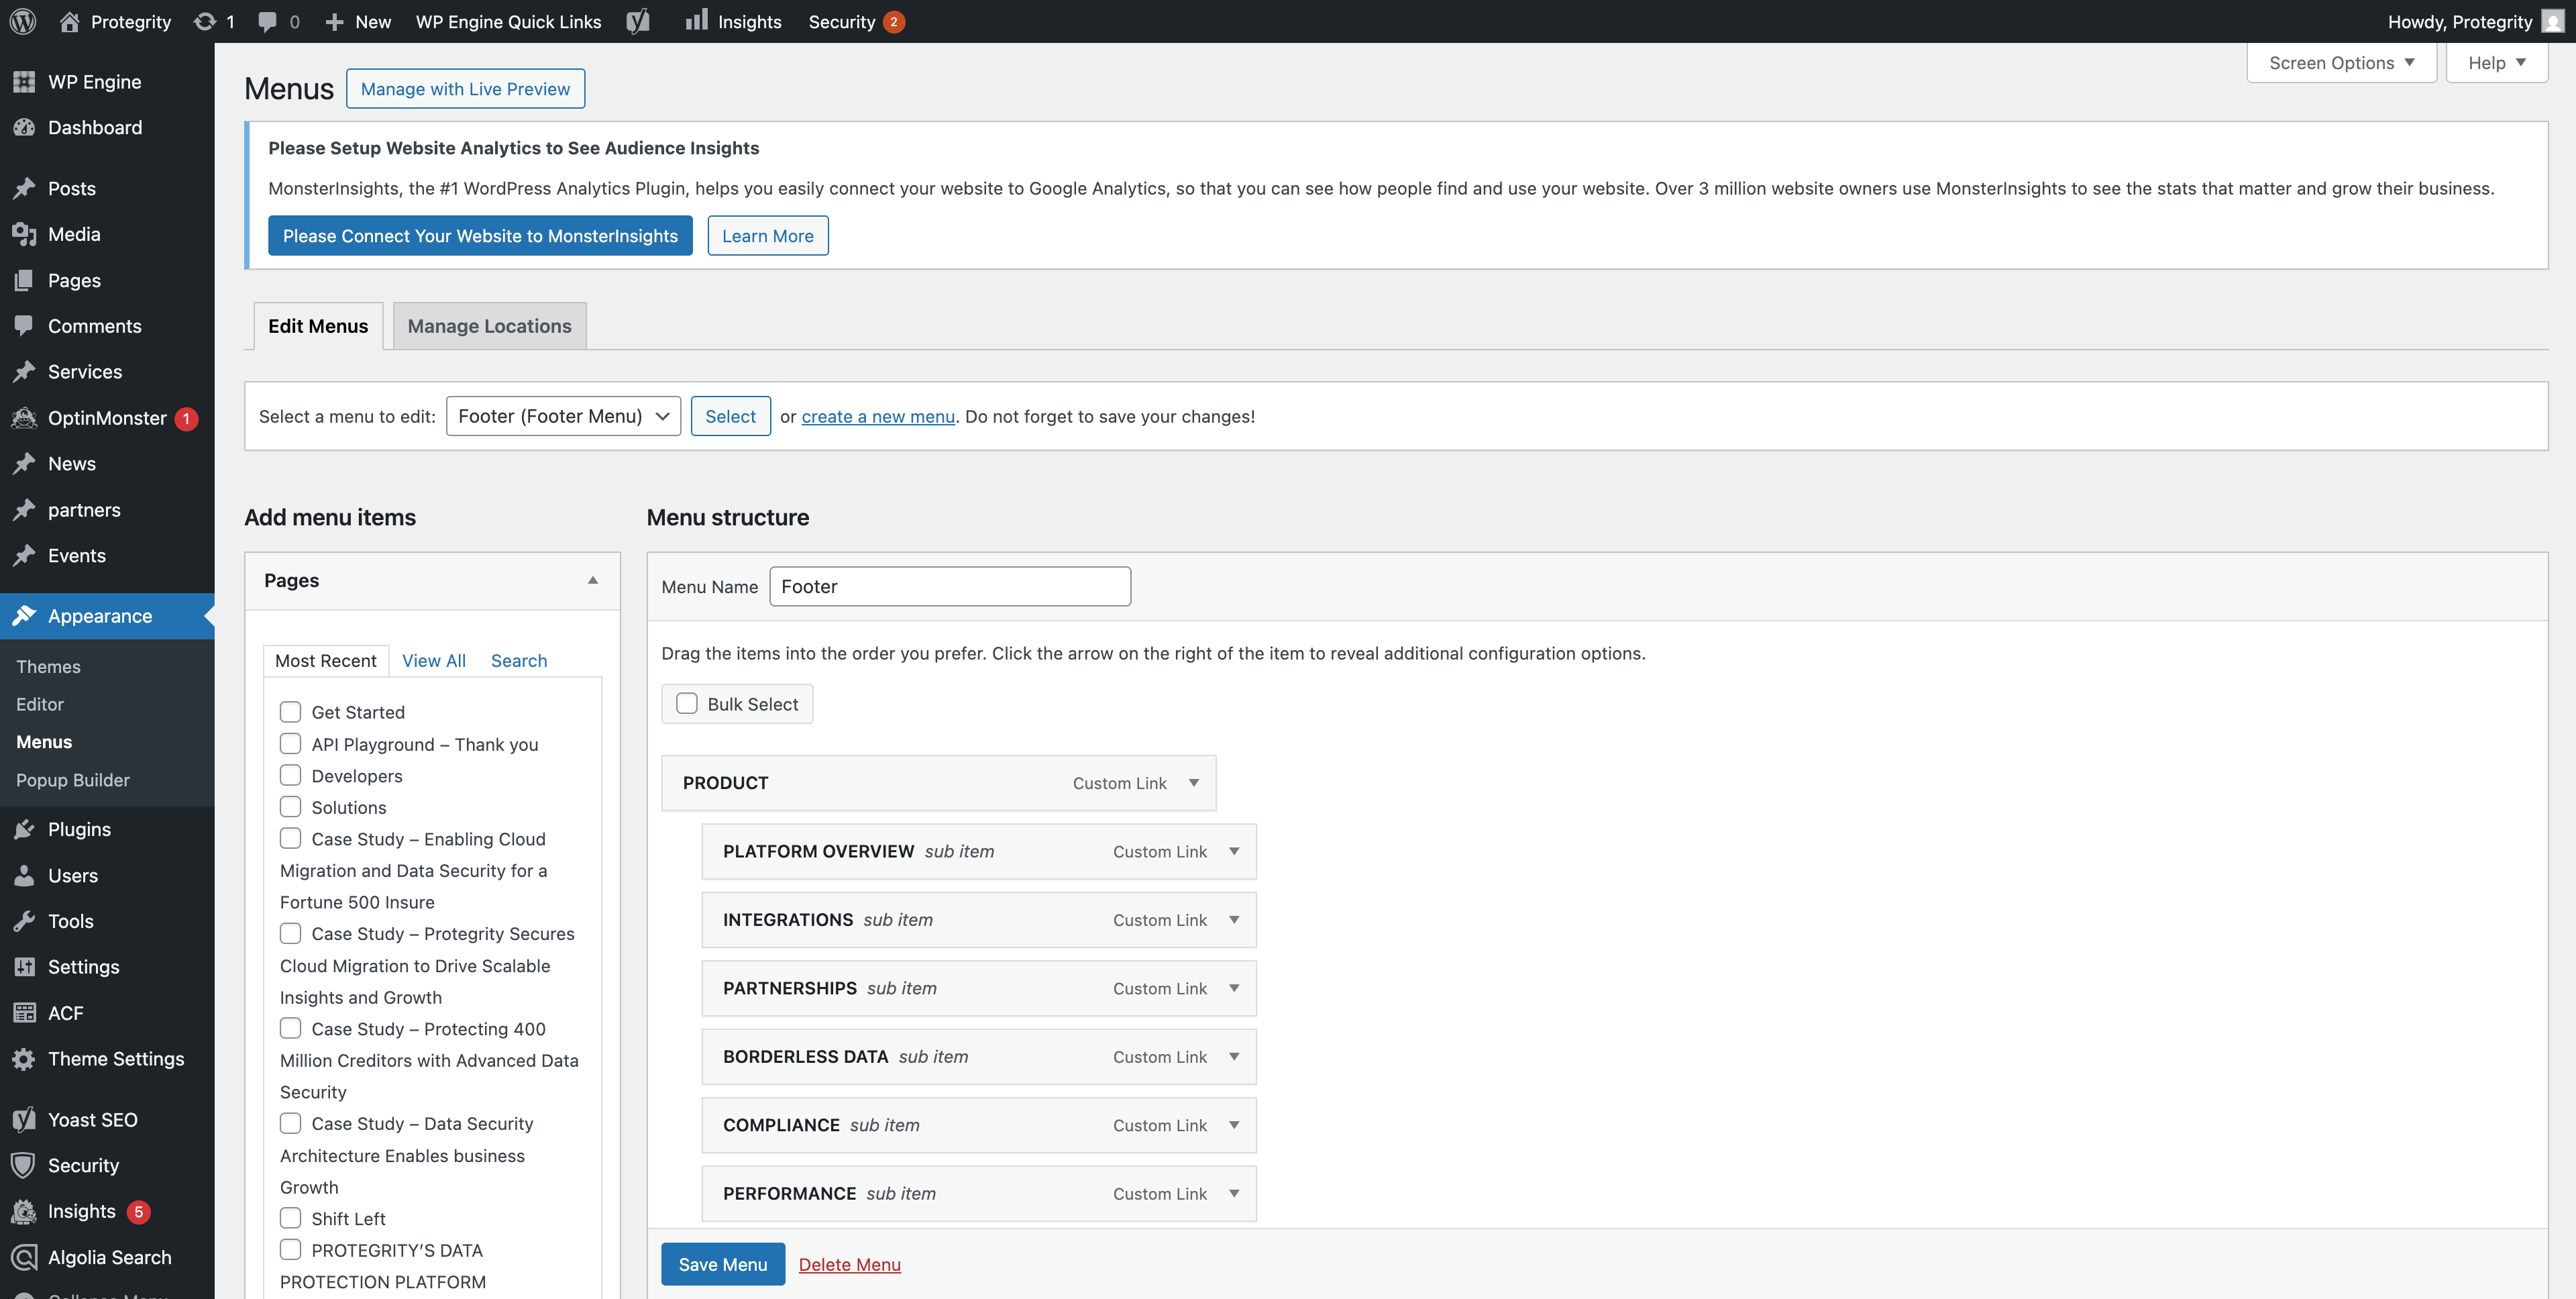
Task: Click the Yoast icon in admin bar
Action: (x=638, y=21)
